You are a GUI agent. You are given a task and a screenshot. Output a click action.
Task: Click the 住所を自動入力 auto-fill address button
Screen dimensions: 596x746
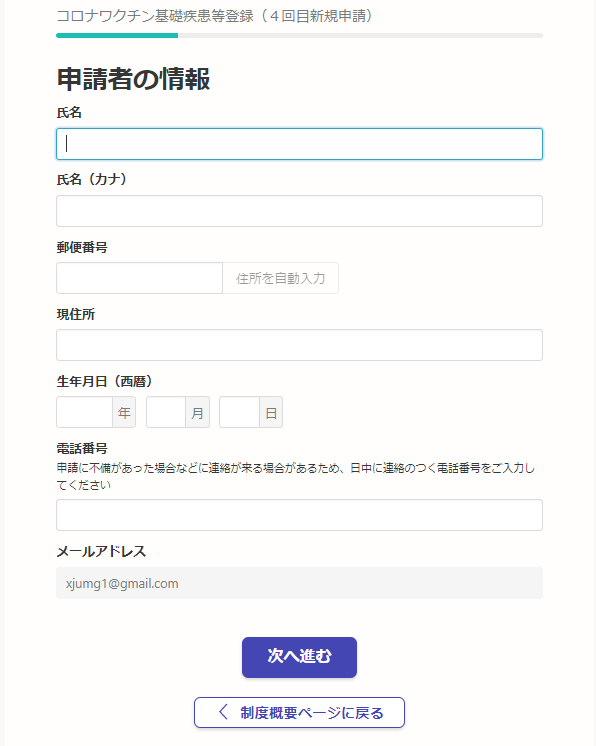[x=281, y=278]
